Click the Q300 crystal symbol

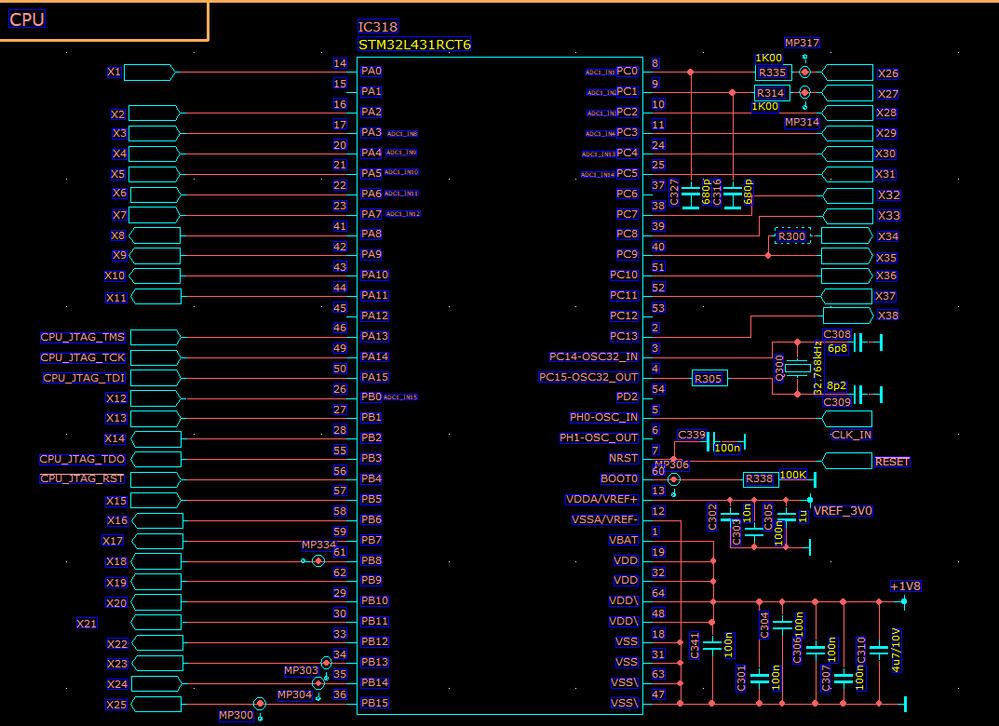[797, 368]
